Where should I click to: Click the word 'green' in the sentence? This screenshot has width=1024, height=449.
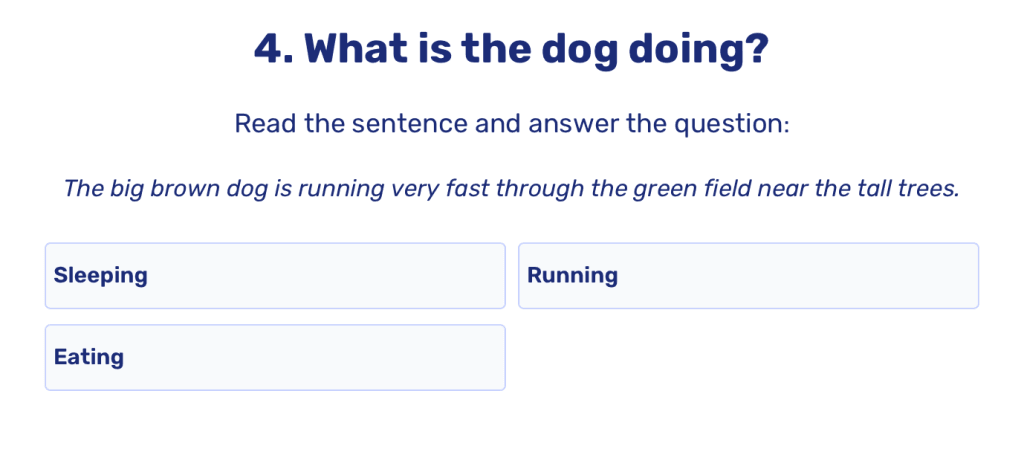(x=665, y=189)
